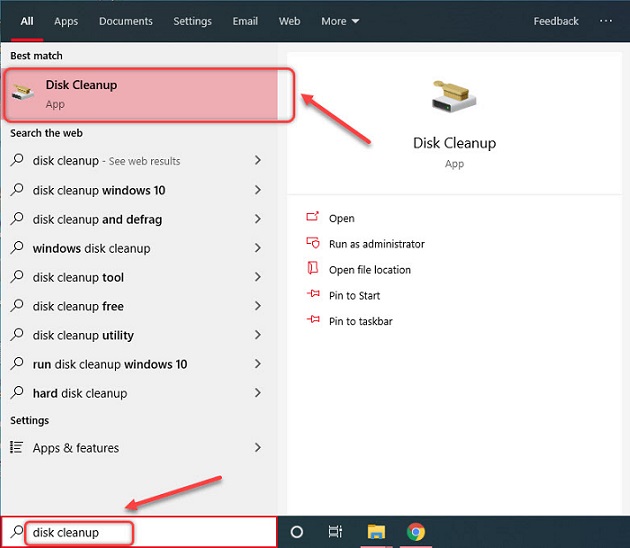This screenshot has width=630, height=548.
Task: Expand the 'Apps & features' chevron
Action: (258, 447)
